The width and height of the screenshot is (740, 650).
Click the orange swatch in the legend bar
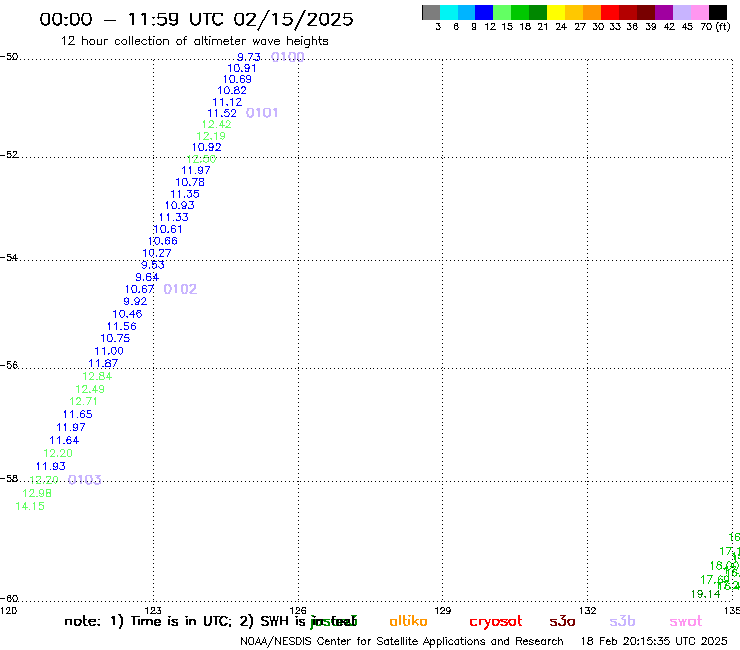point(592,12)
